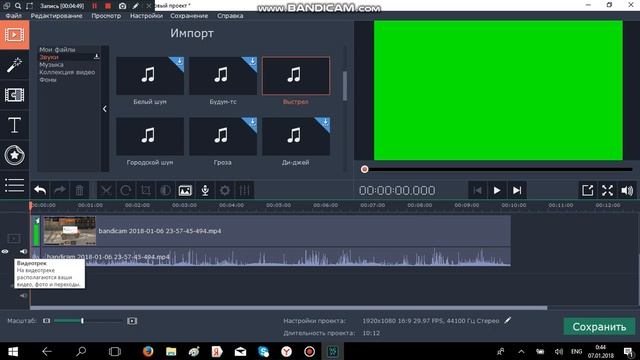Open the Редактирование menu
Viewport: 640px width, 360px height.
tap(56, 16)
